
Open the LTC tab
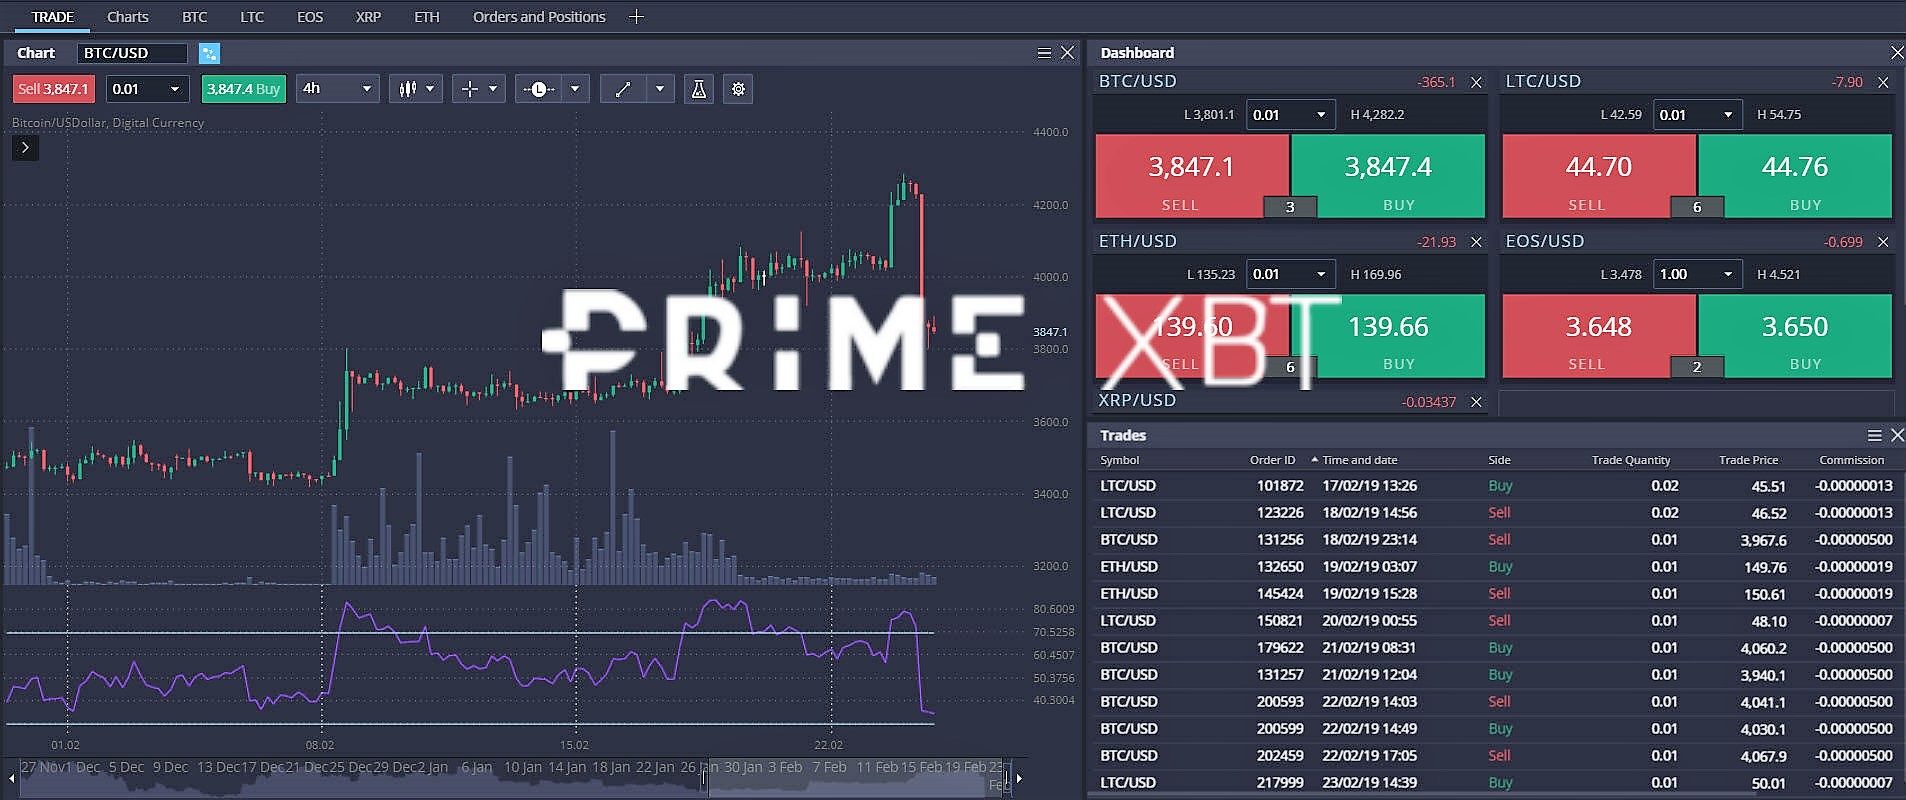(252, 17)
